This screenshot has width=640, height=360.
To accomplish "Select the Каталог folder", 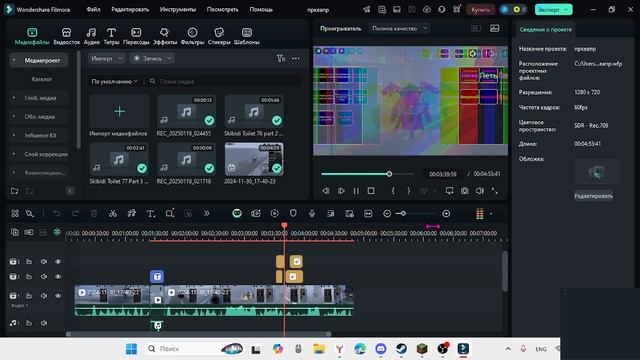I will coord(42,79).
